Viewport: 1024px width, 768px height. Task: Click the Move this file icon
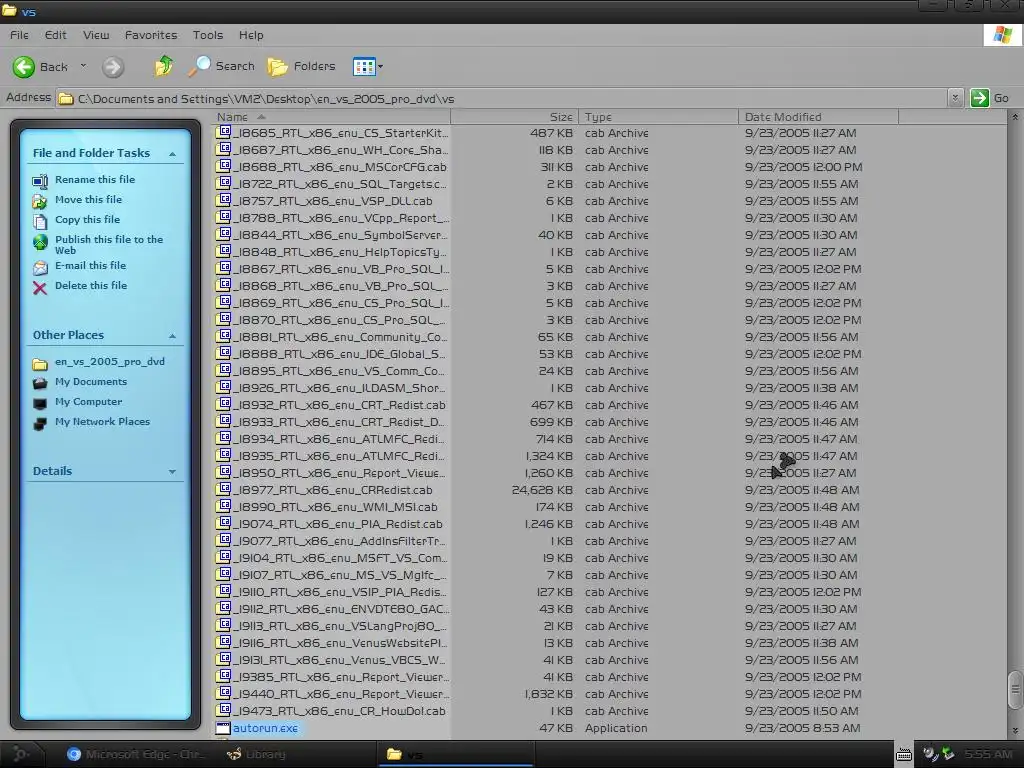[x=40, y=201]
